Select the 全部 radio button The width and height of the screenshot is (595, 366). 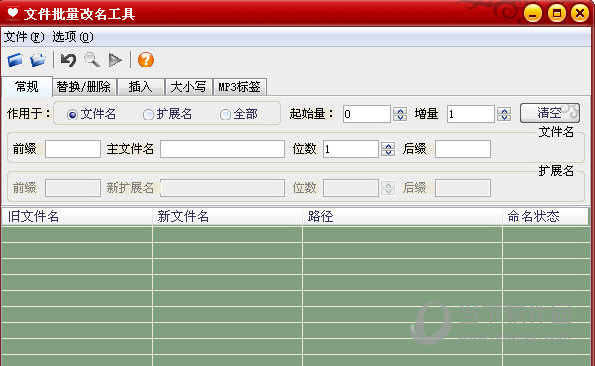(225, 114)
